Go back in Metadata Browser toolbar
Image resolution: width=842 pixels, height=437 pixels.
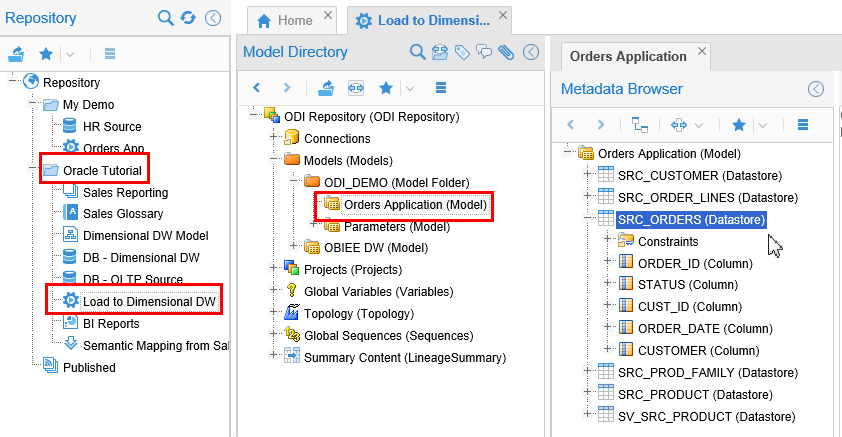pos(570,125)
